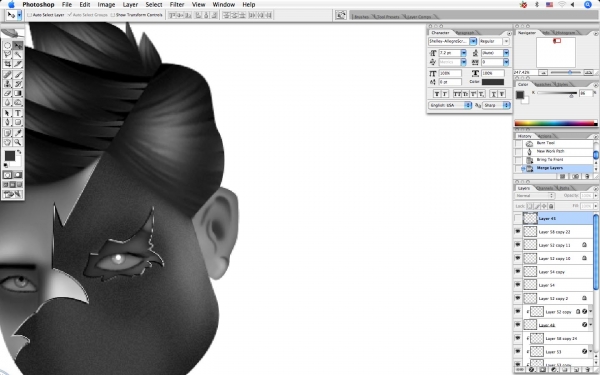This screenshot has height=375, width=600.
Task: Select the Notes tool
Action: [x=7, y=133]
